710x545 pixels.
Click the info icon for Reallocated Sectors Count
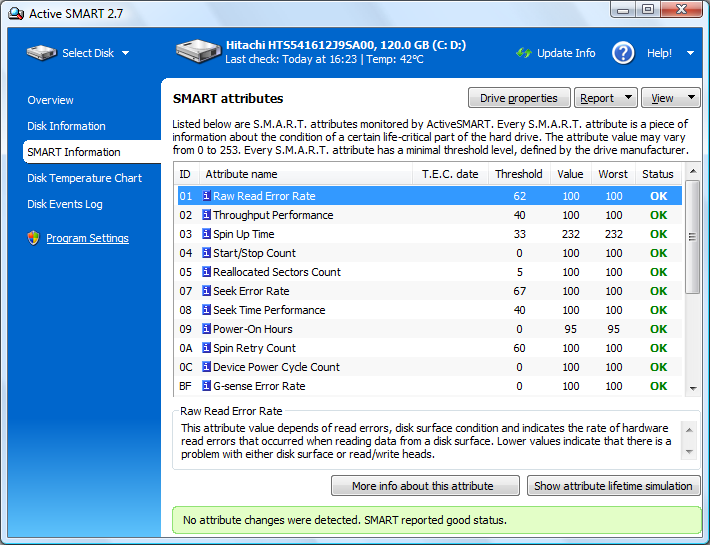[x=206, y=272]
